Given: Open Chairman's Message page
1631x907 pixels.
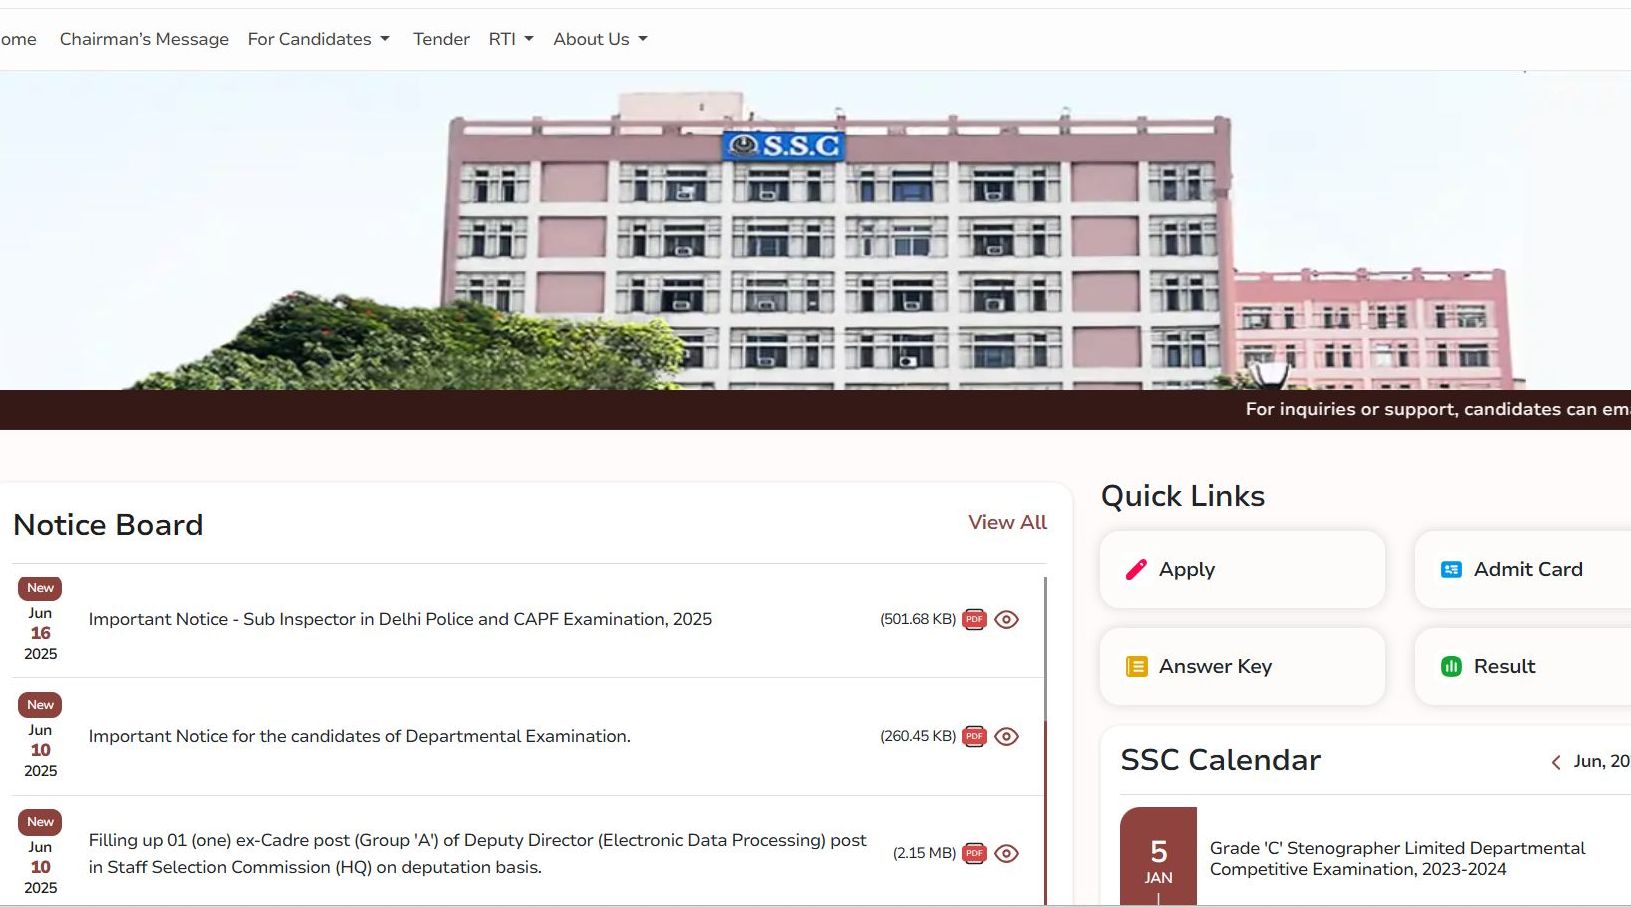Looking at the screenshot, I should point(144,39).
